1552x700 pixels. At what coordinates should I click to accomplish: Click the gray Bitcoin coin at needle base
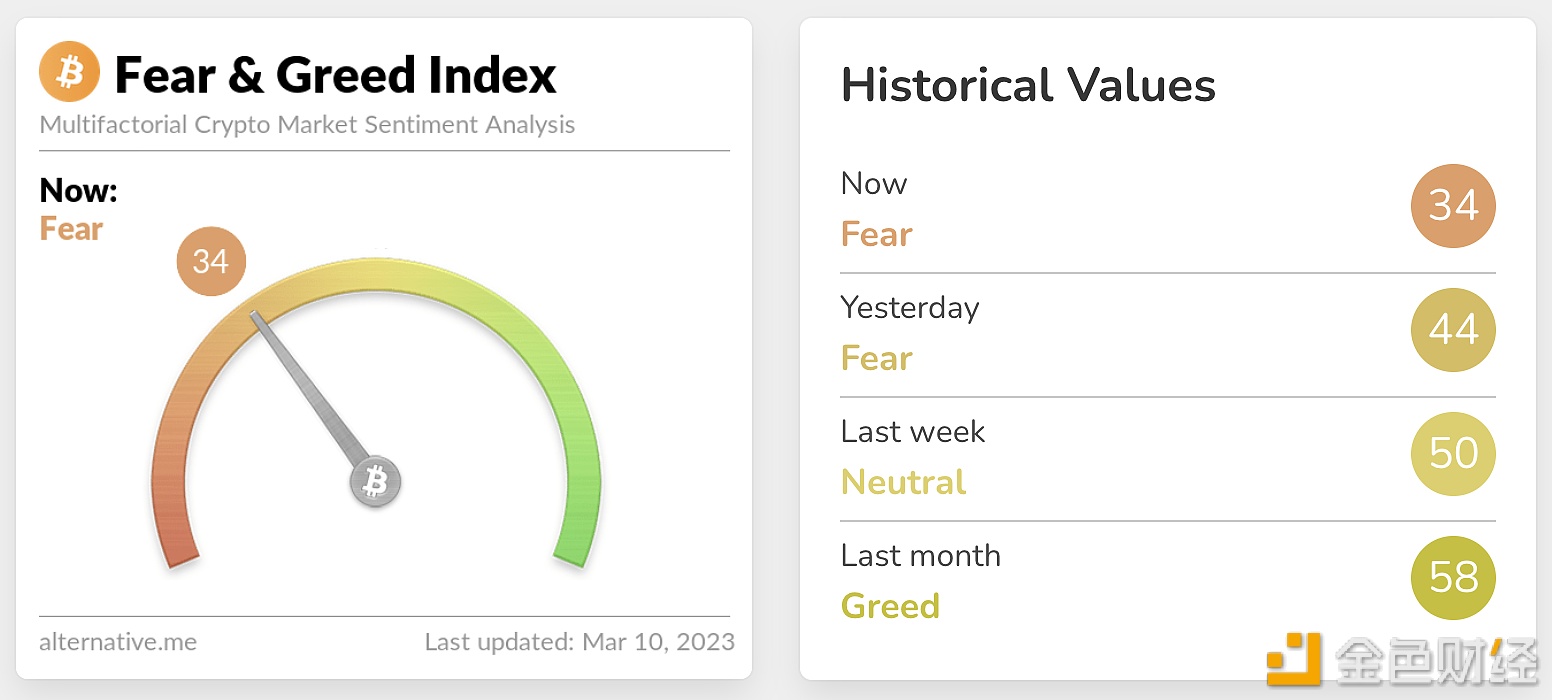tap(375, 483)
